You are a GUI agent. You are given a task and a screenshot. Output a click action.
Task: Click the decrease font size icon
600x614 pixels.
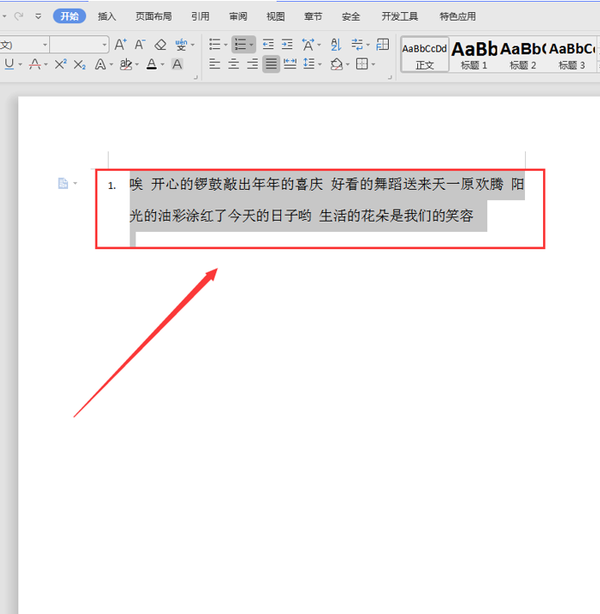140,45
